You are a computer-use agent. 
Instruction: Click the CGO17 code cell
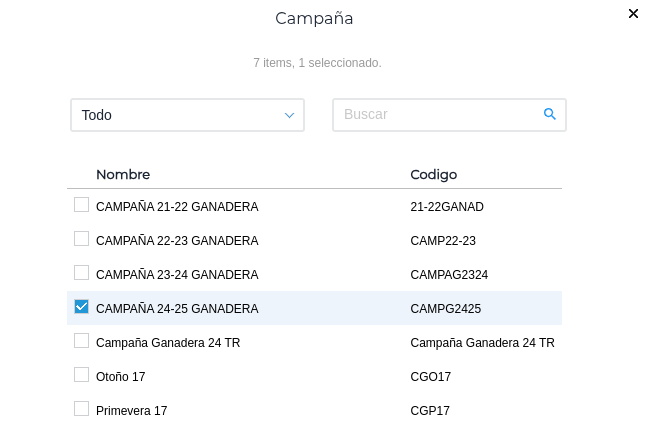431,376
